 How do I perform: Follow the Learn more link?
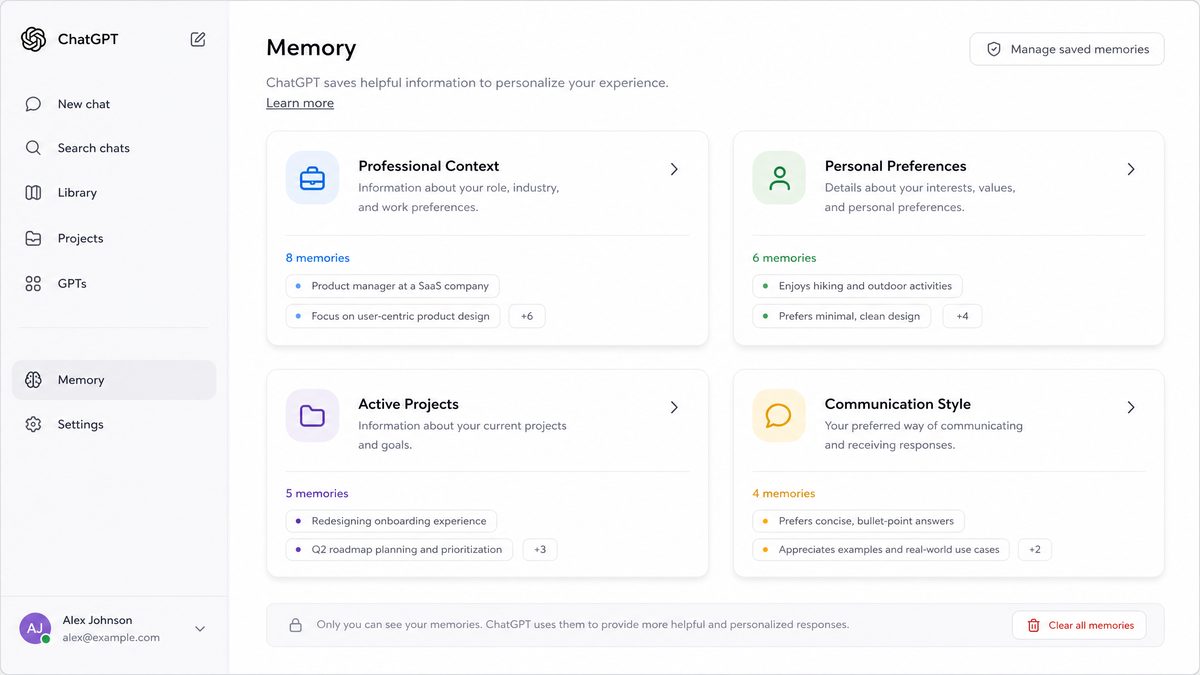click(300, 103)
